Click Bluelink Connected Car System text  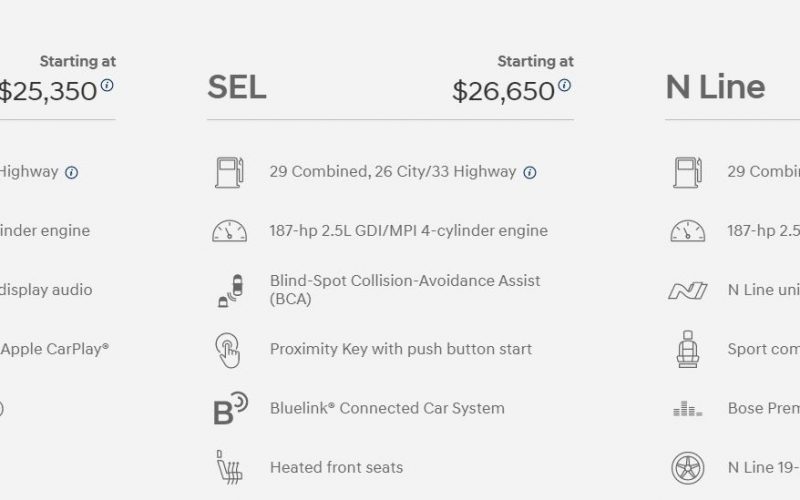(x=387, y=408)
